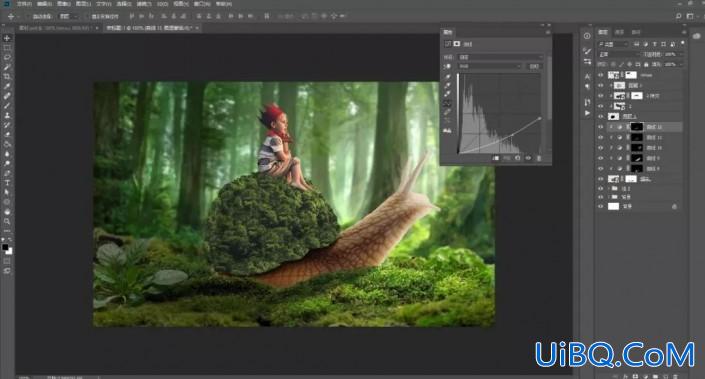Select the Lasso tool
The height and width of the screenshot is (379, 705).
pyautogui.click(x=7, y=58)
